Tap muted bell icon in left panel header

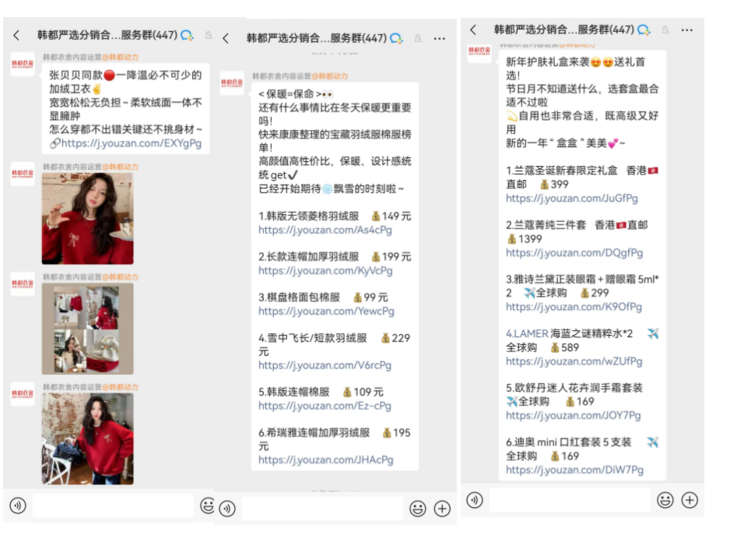(209, 35)
